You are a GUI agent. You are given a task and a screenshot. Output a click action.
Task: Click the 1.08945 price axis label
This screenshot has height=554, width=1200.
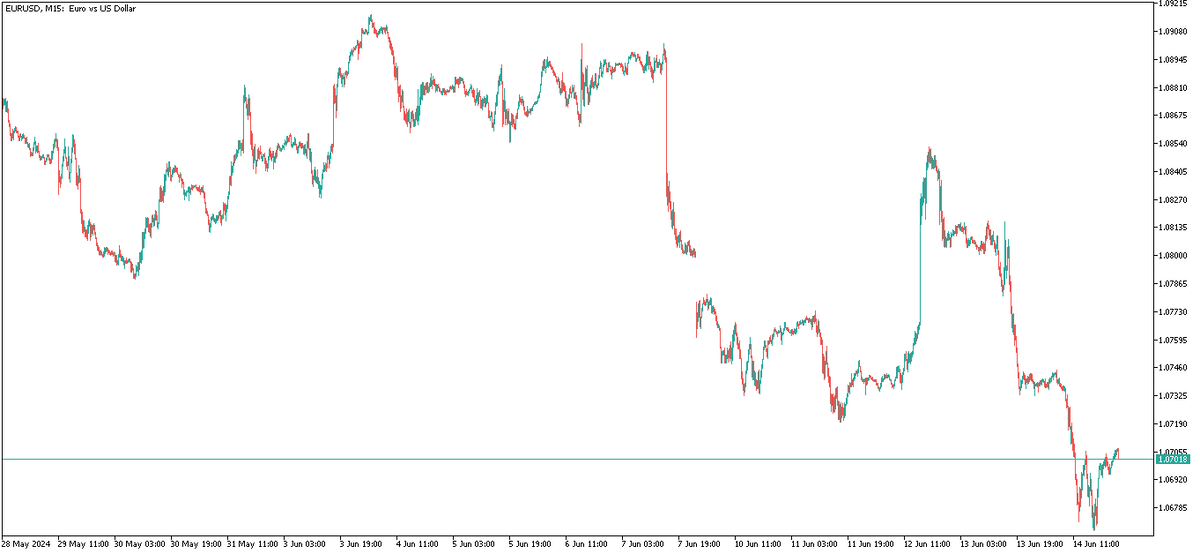(x=1173, y=59)
